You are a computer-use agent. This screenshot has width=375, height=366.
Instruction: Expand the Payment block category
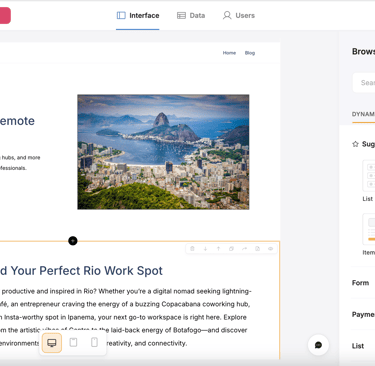tap(363, 314)
